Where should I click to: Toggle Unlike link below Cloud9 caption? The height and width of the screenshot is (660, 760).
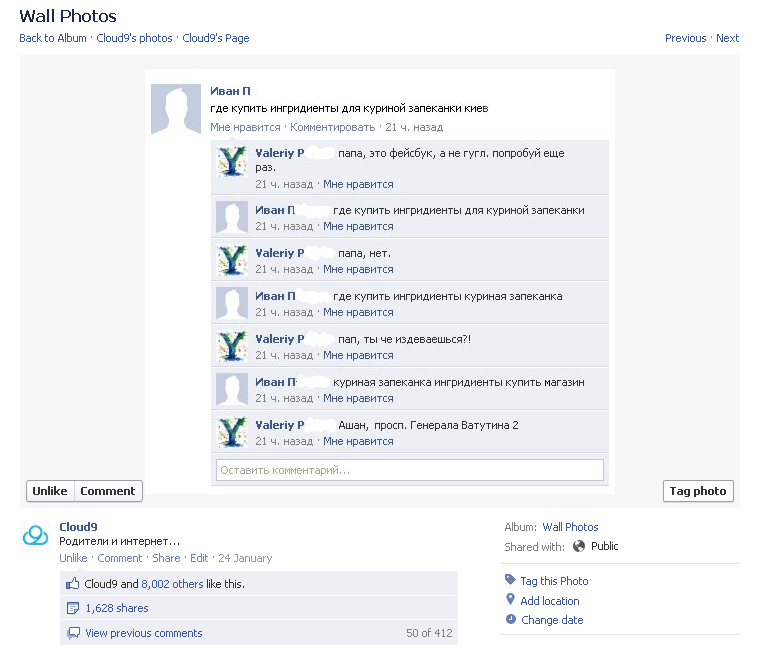coord(73,558)
